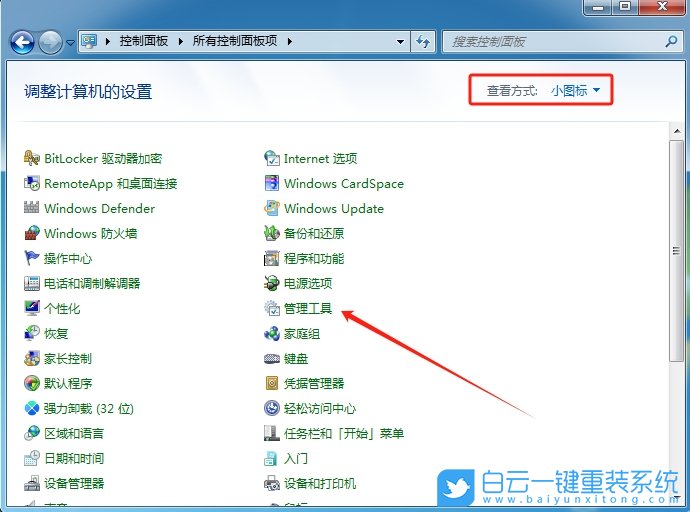690x512 pixels.
Task: Open the 个性化 link
Action: (62, 308)
